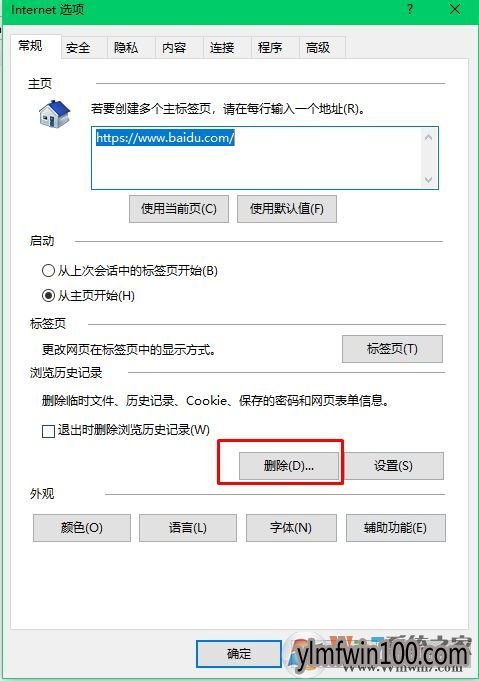
Task: Click the 使用默认值 button
Action: pos(287,209)
